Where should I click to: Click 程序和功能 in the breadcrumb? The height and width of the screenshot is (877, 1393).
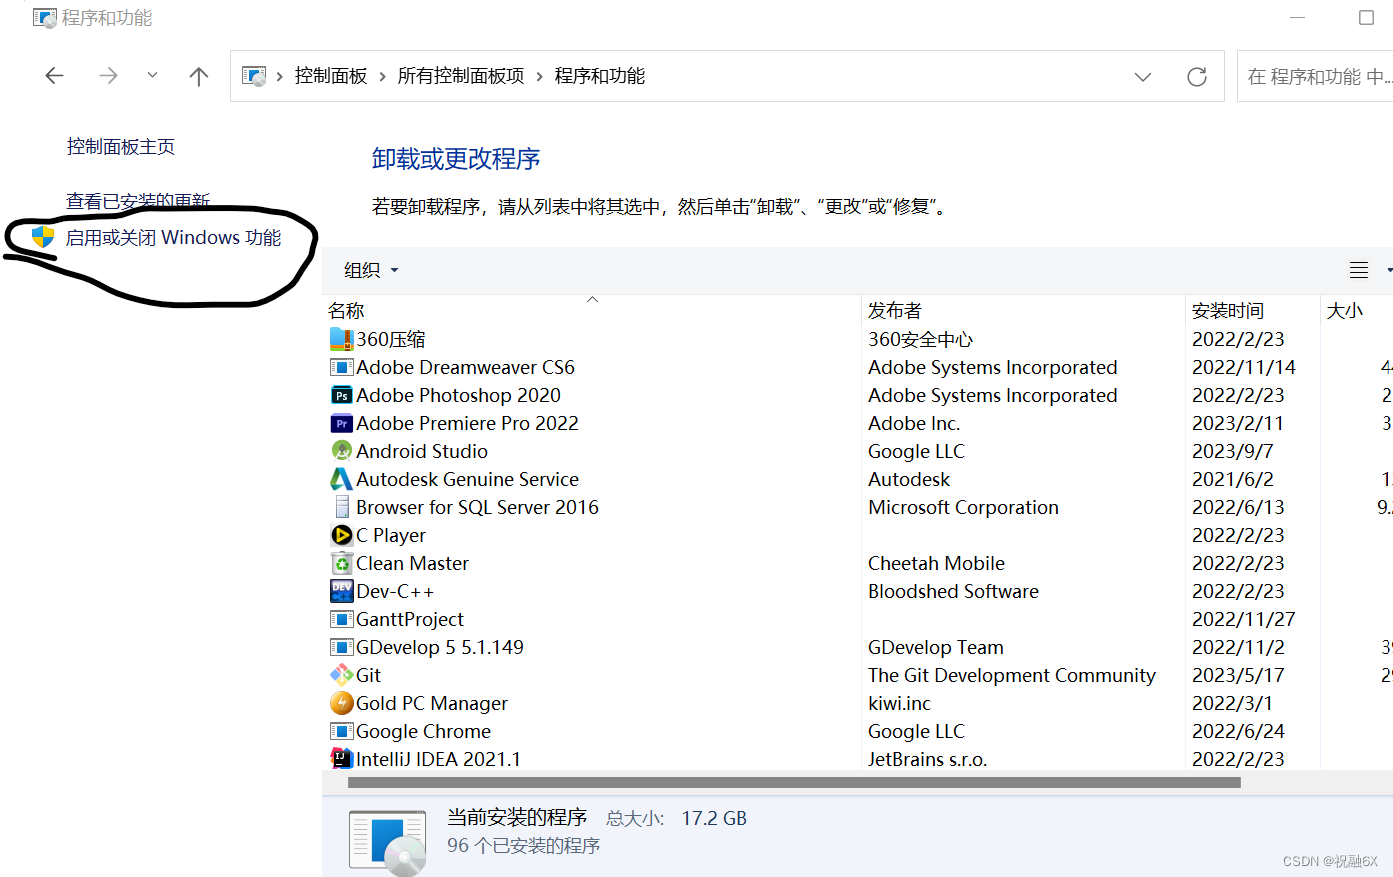pyautogui.click(x=600, y=76)
